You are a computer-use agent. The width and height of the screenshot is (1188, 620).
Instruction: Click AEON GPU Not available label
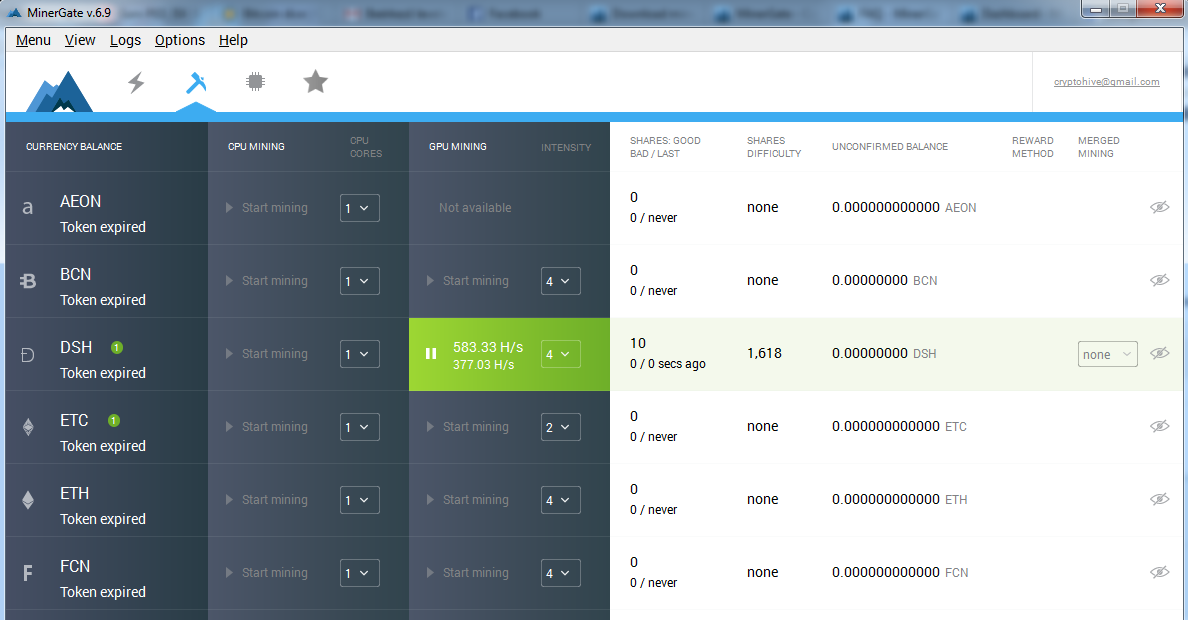(x=475, y=208)
